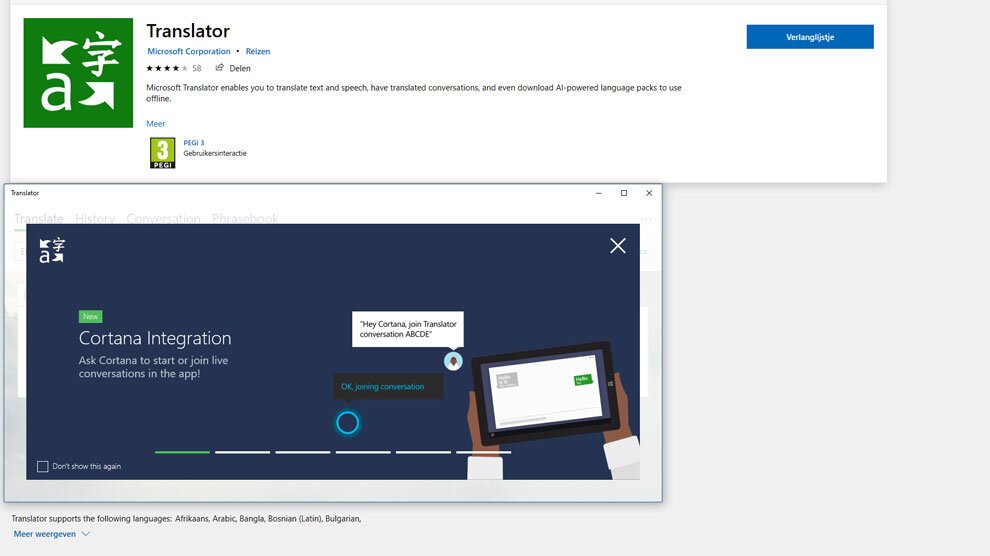Maximize the Translator window
The height and width of the screenshot is (556, 990).
coord(624,193)
